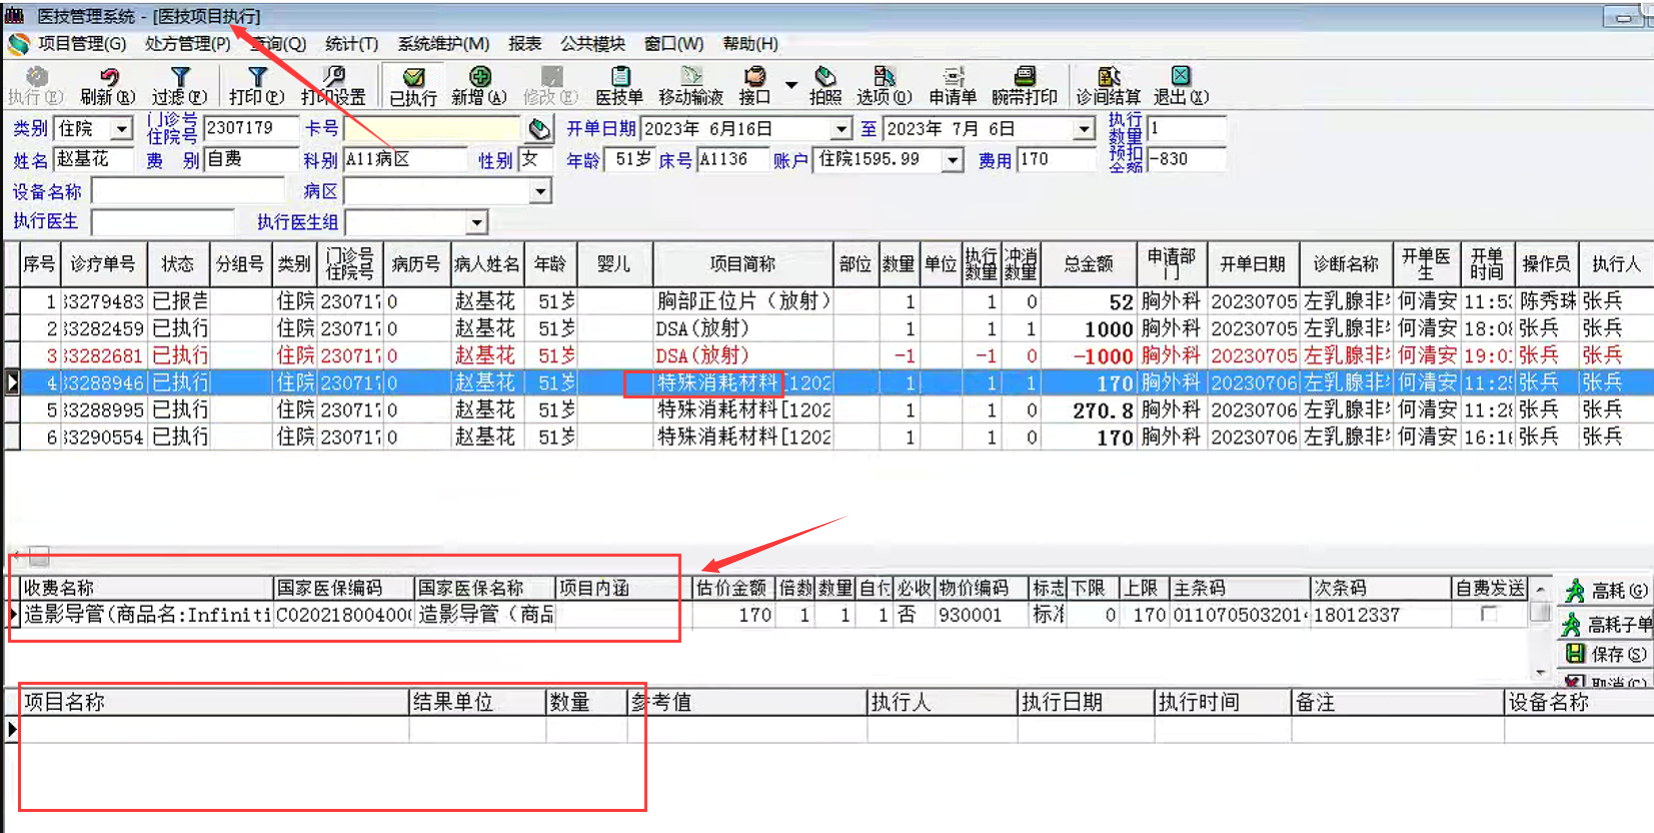This screenshot has height=833, width=1654.
Task: Open the 医技单 medical tech form
Action: coord(620,86)
